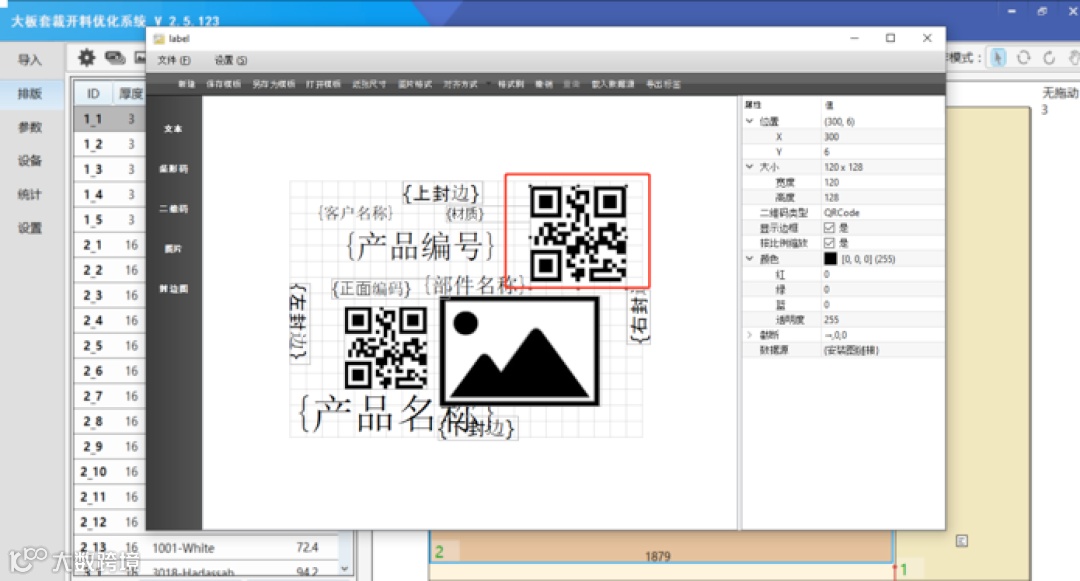This screenshot has height=581, width=1080.
Task: Click the 厚度 thickness column header
Action: point(130,94)
